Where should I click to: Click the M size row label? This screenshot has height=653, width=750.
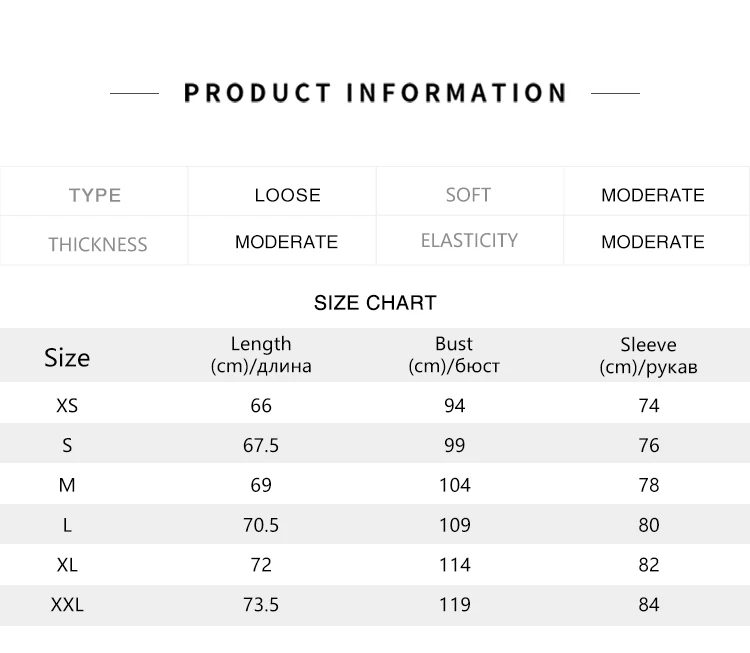pos(67,485)
